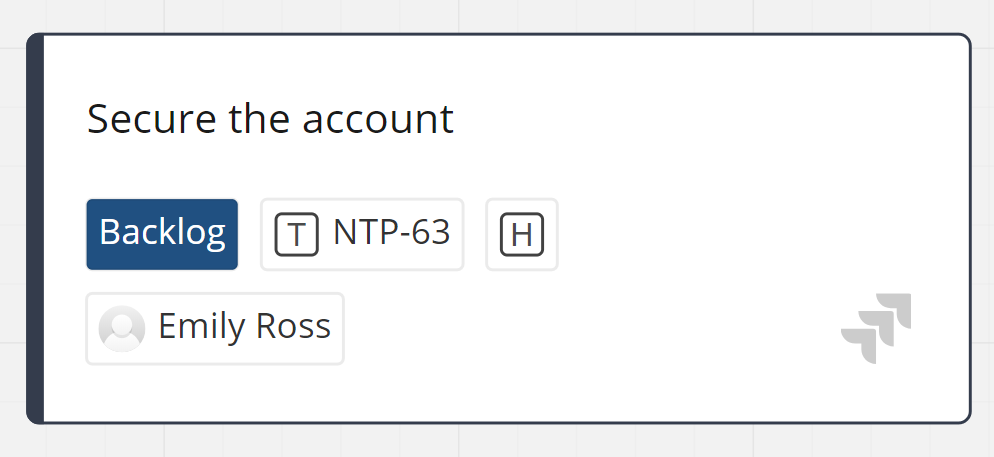Open the Backlog status badge
Viewport: 994px width, 457px height.
(162, 234)
